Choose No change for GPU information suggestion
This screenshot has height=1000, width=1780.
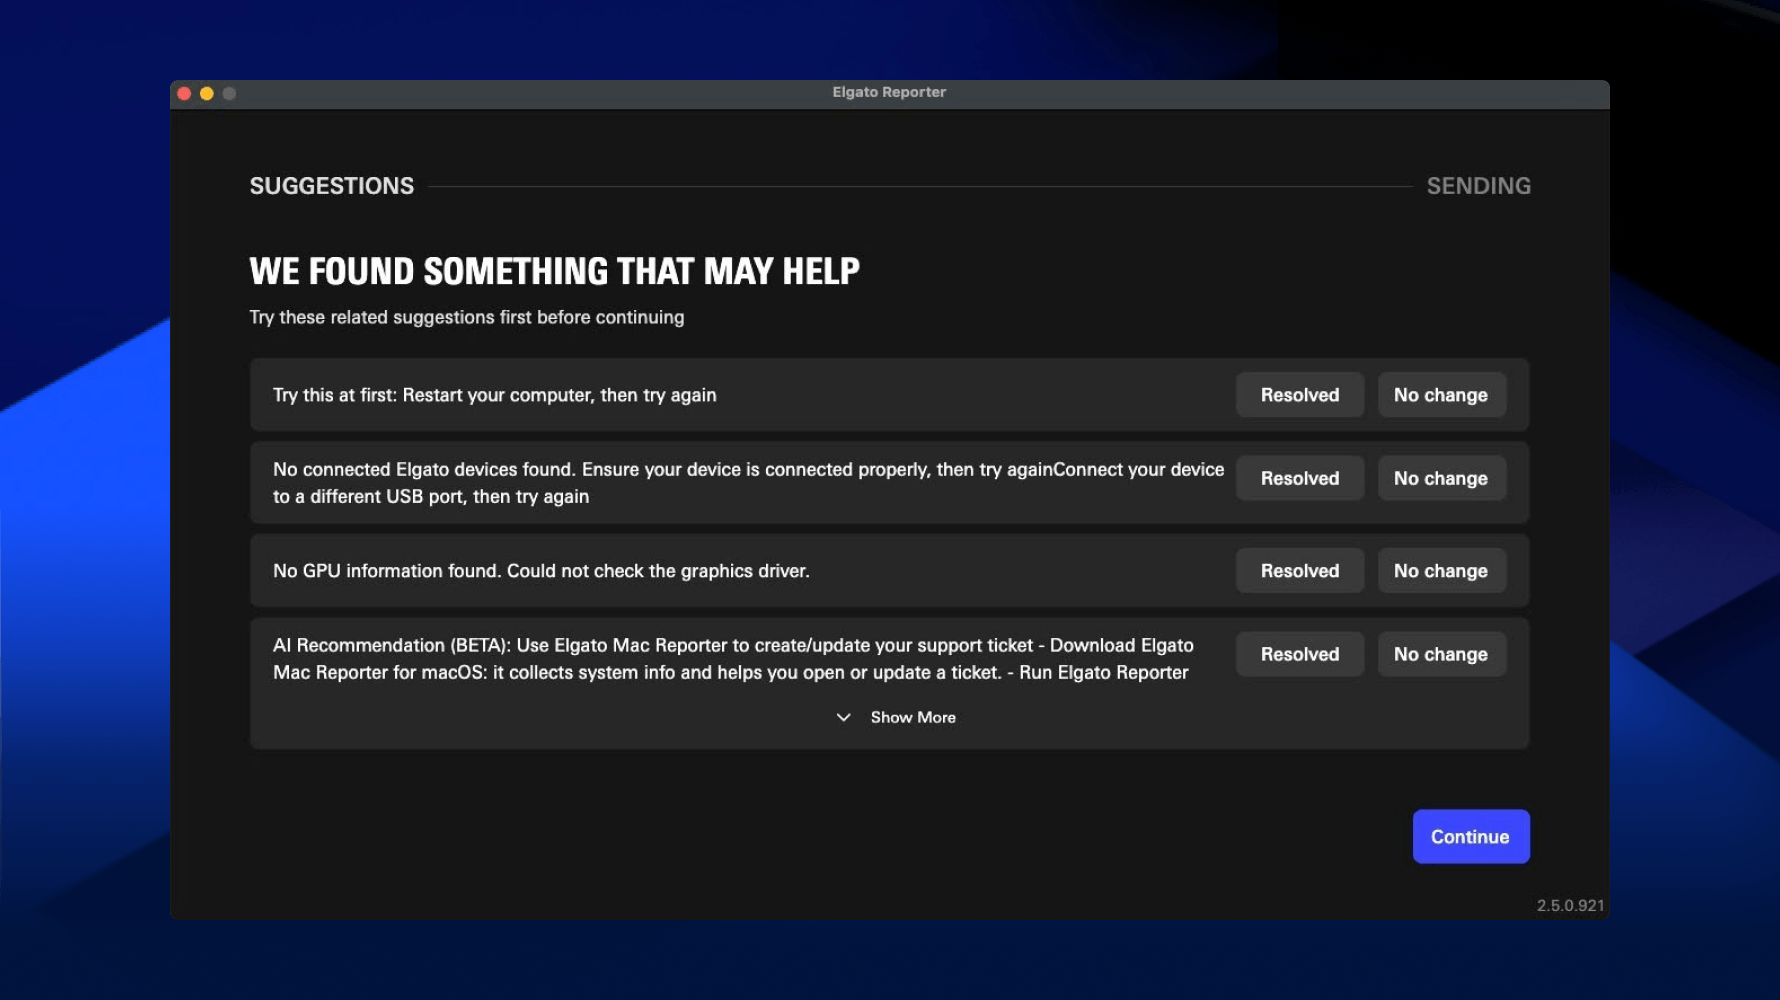click(x=1441, y=571)
